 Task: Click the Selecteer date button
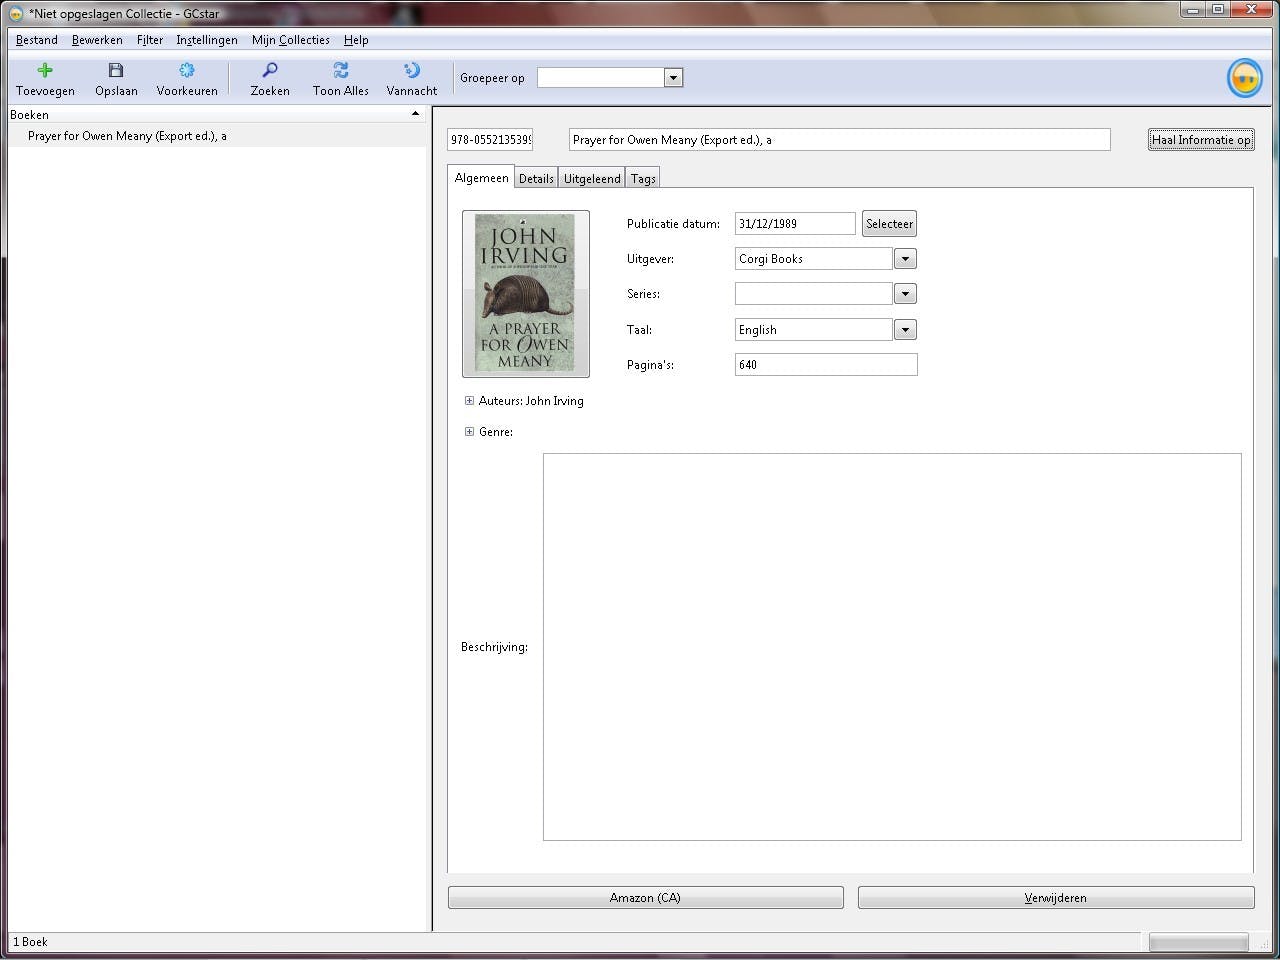coord(889,224)
